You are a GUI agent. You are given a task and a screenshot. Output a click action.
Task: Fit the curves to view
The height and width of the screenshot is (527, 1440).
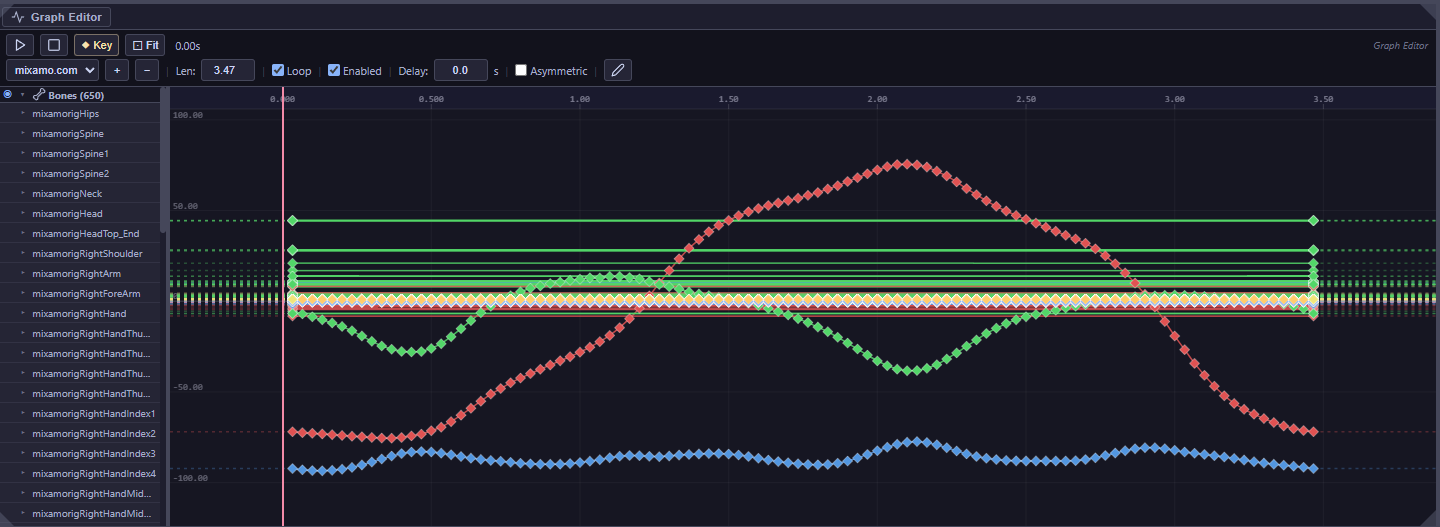click(x=145, y=45)
